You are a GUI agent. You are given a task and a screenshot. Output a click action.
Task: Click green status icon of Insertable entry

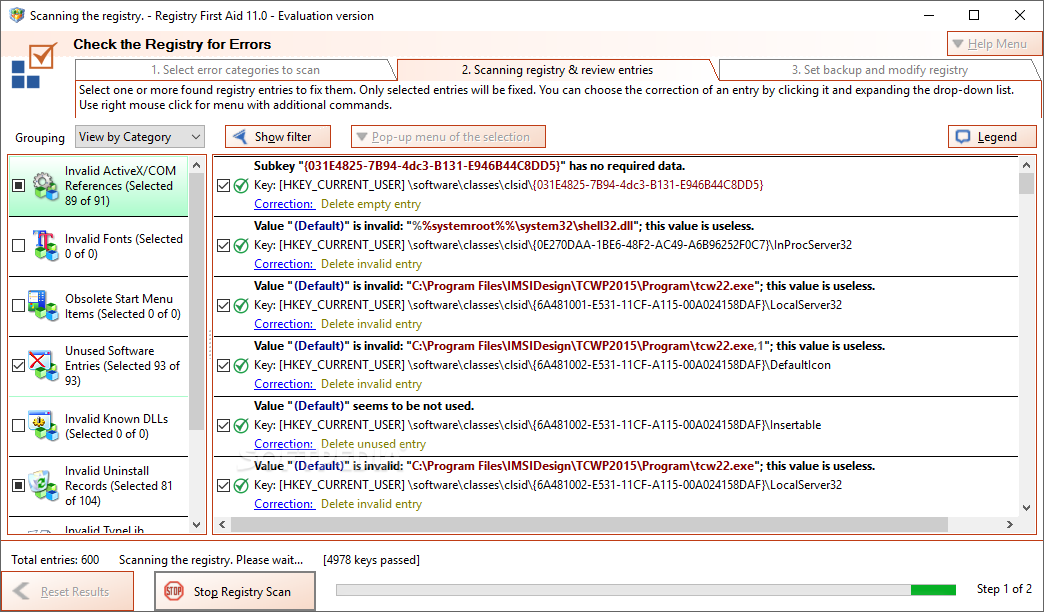pyautogui.click(x=241, y=425)
